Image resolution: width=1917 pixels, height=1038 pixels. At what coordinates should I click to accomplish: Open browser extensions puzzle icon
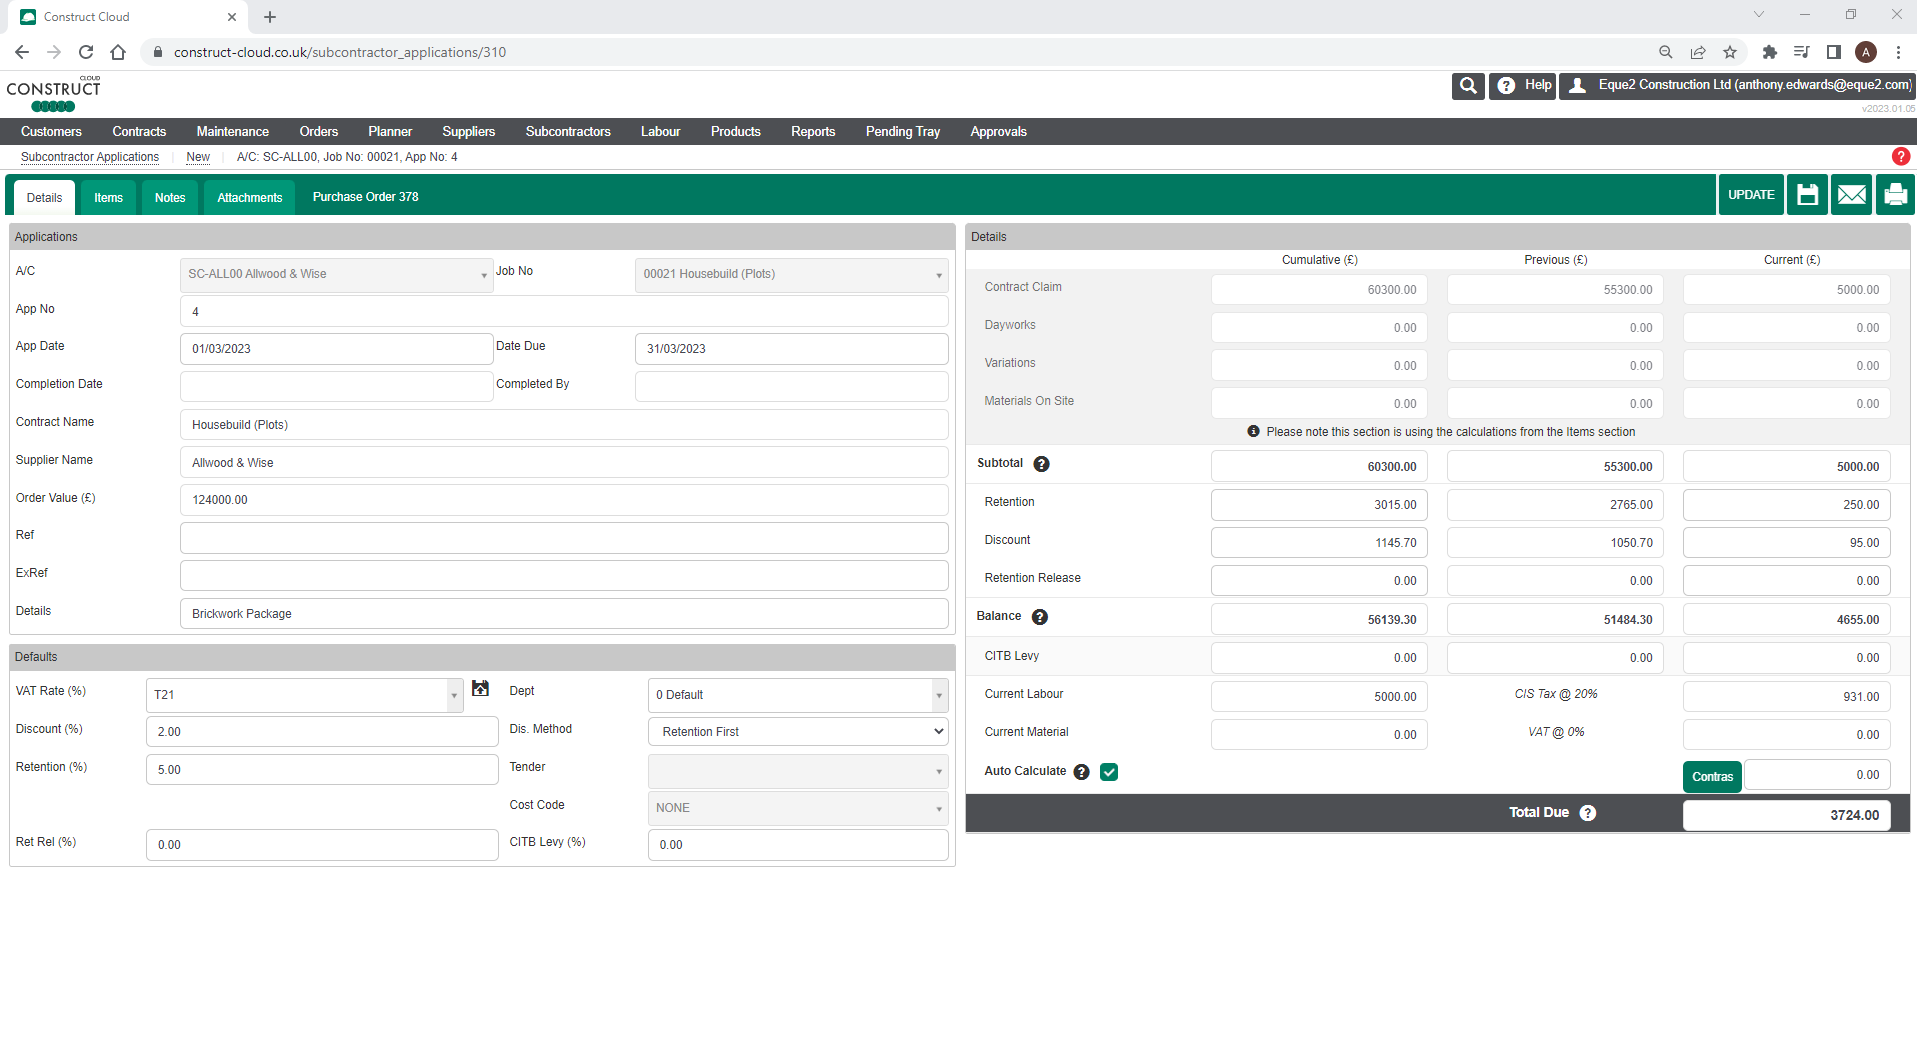point(1769,52)
